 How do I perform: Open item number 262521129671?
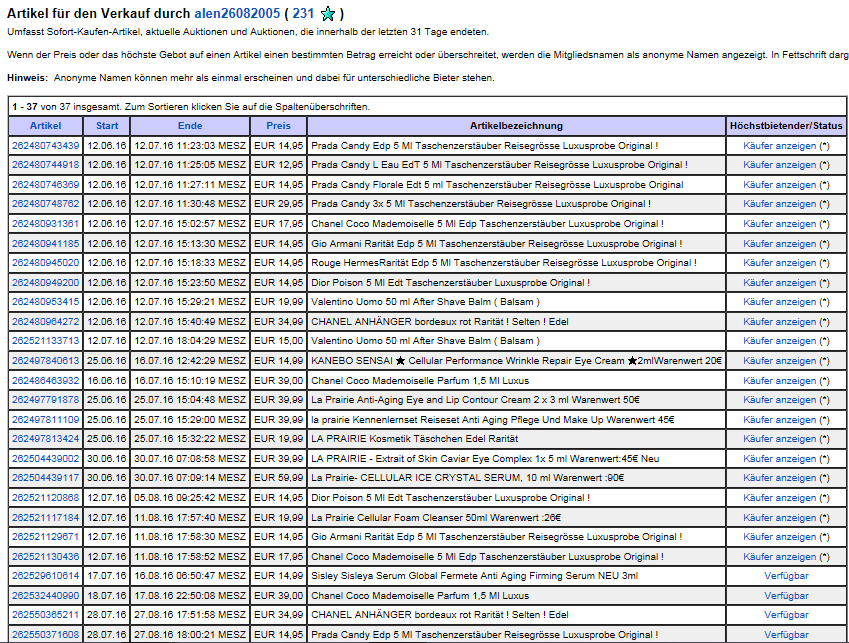click(45, 536)
